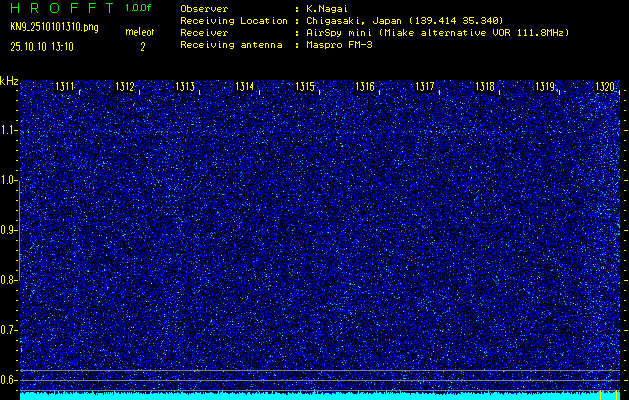
Task: Select the 1320 time marker
Action: pos(605,88)
